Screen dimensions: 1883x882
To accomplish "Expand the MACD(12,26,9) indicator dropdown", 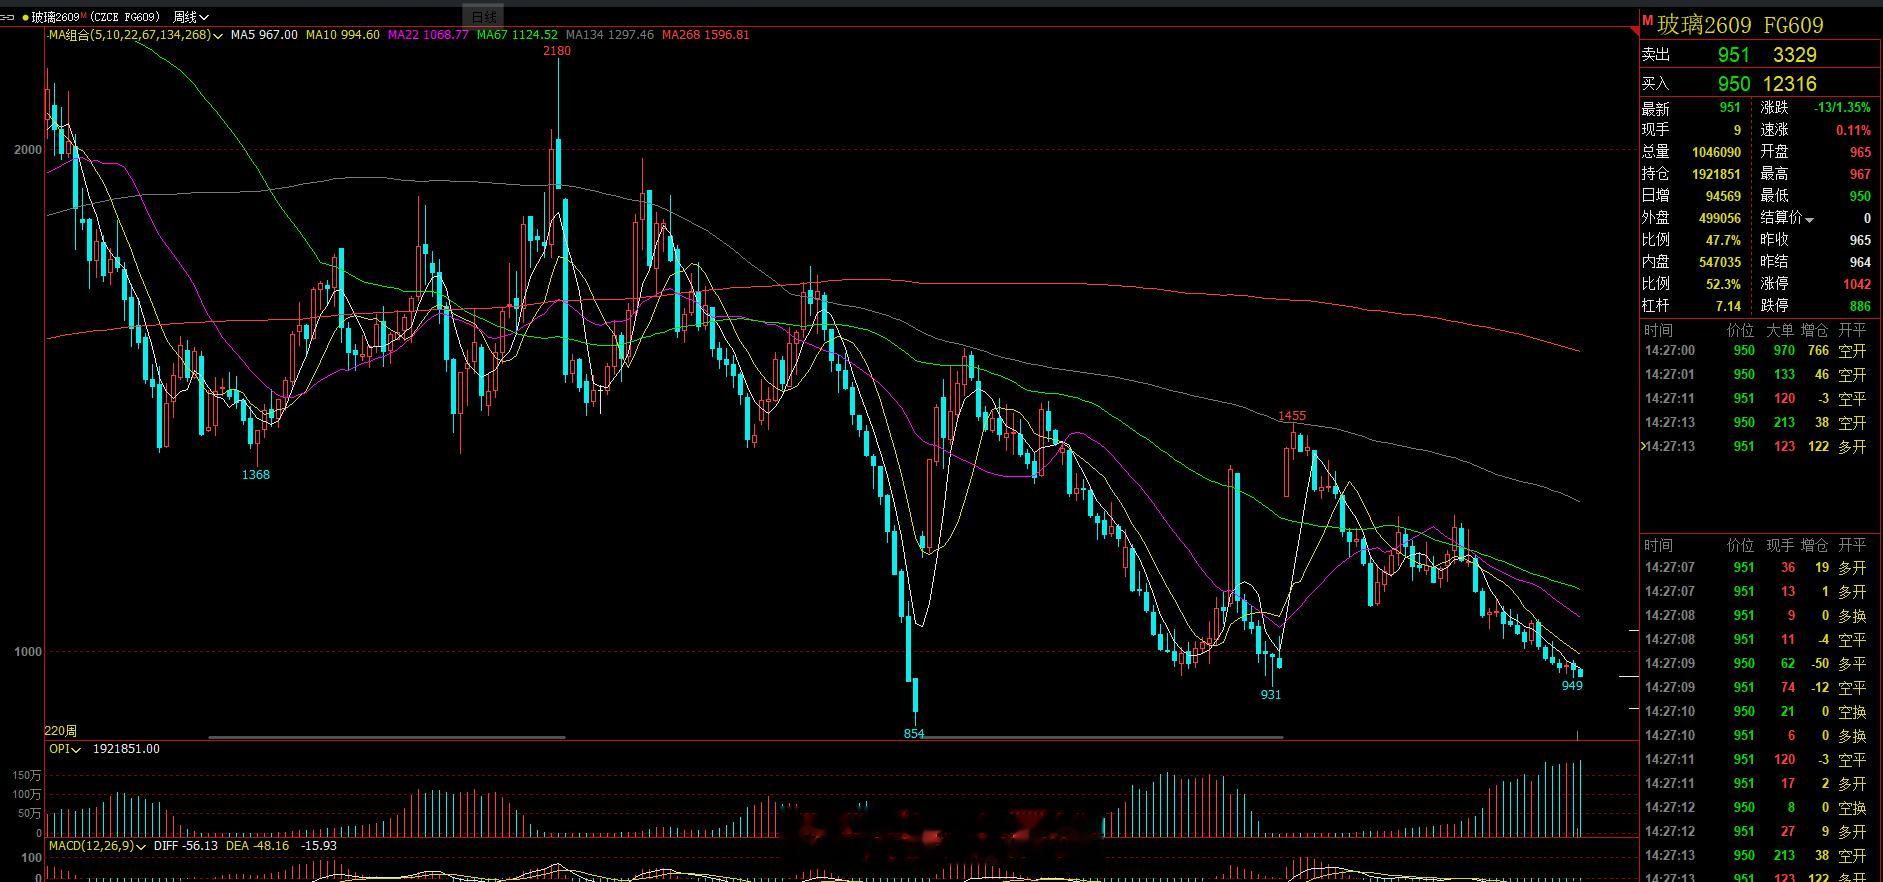I will coord(141,846).
